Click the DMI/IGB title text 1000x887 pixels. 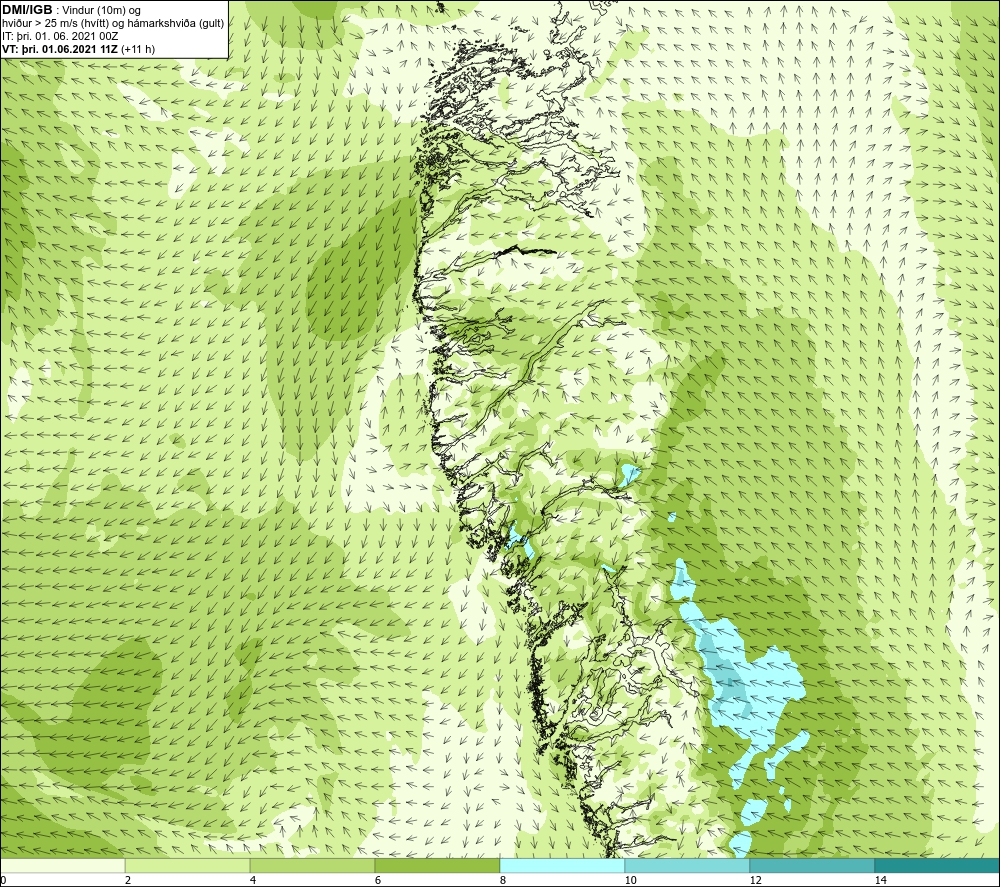click(x=27, y=10)
